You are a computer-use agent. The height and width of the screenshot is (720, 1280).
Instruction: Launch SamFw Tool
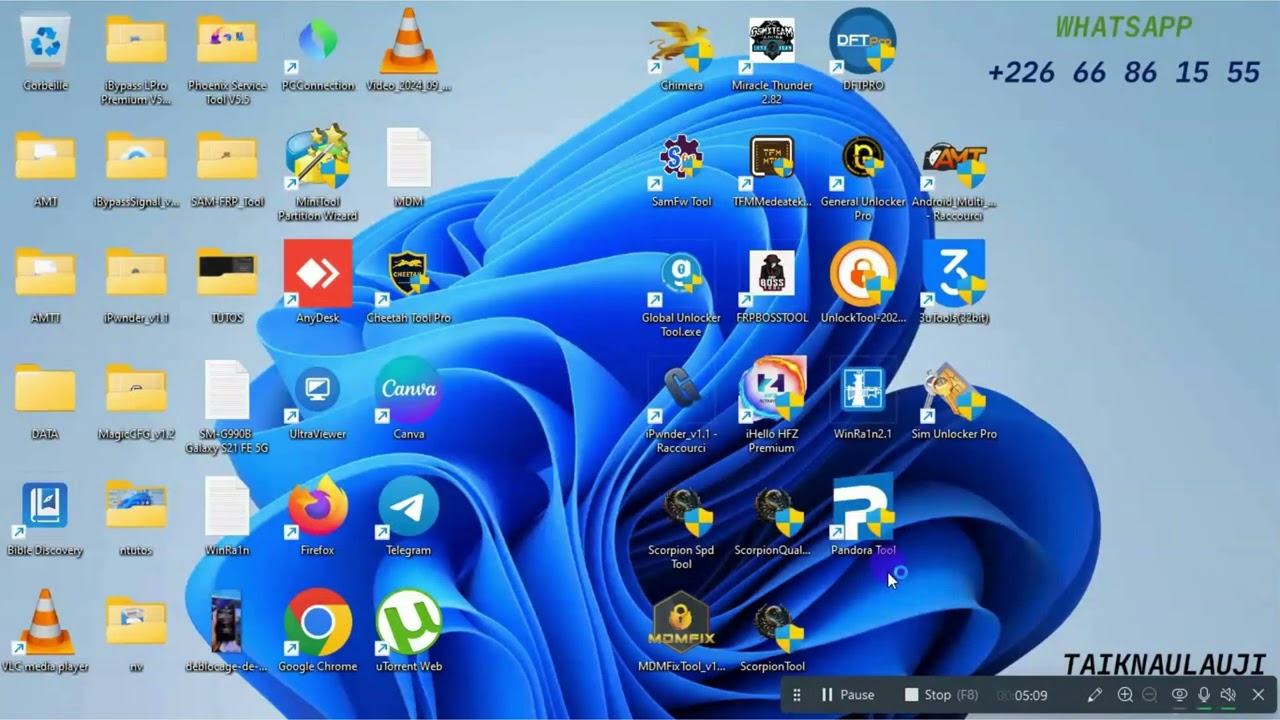(x=681, y=160)
